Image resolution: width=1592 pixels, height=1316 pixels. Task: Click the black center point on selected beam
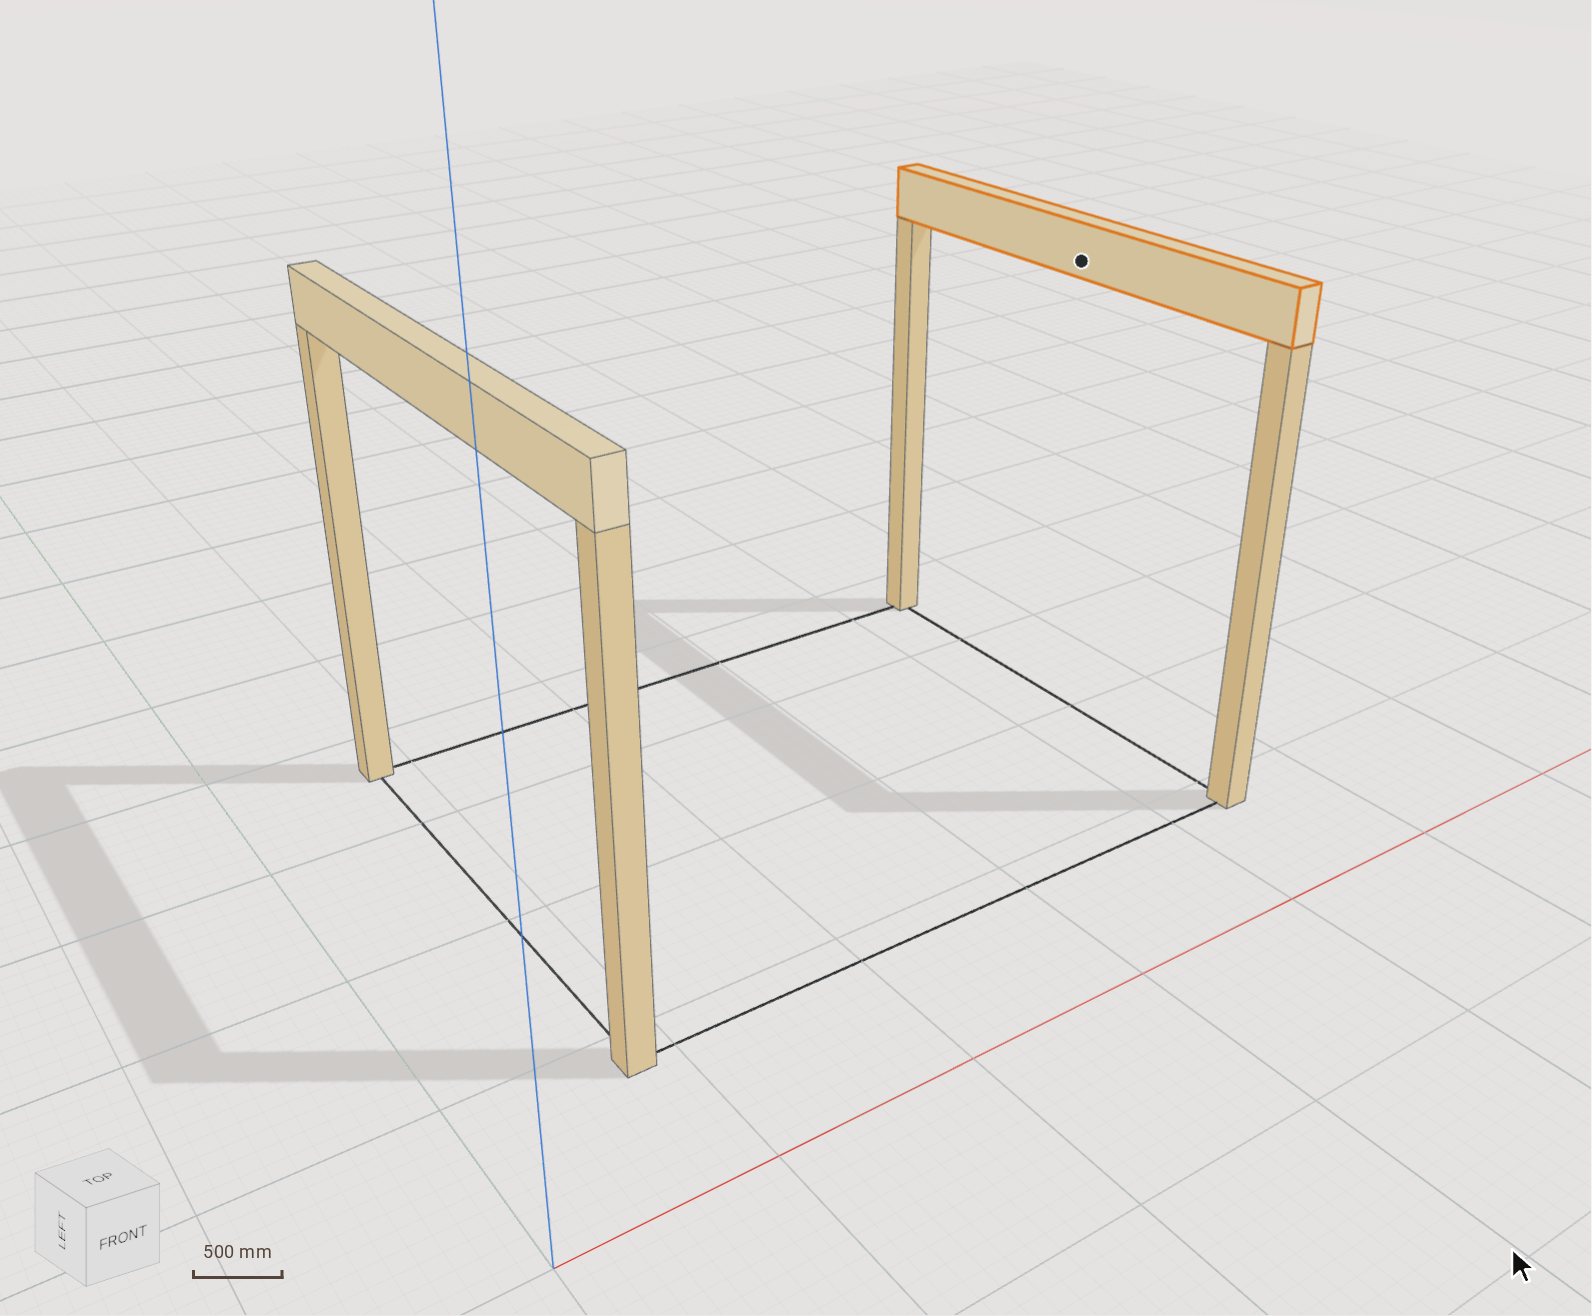coord(1081,261)
